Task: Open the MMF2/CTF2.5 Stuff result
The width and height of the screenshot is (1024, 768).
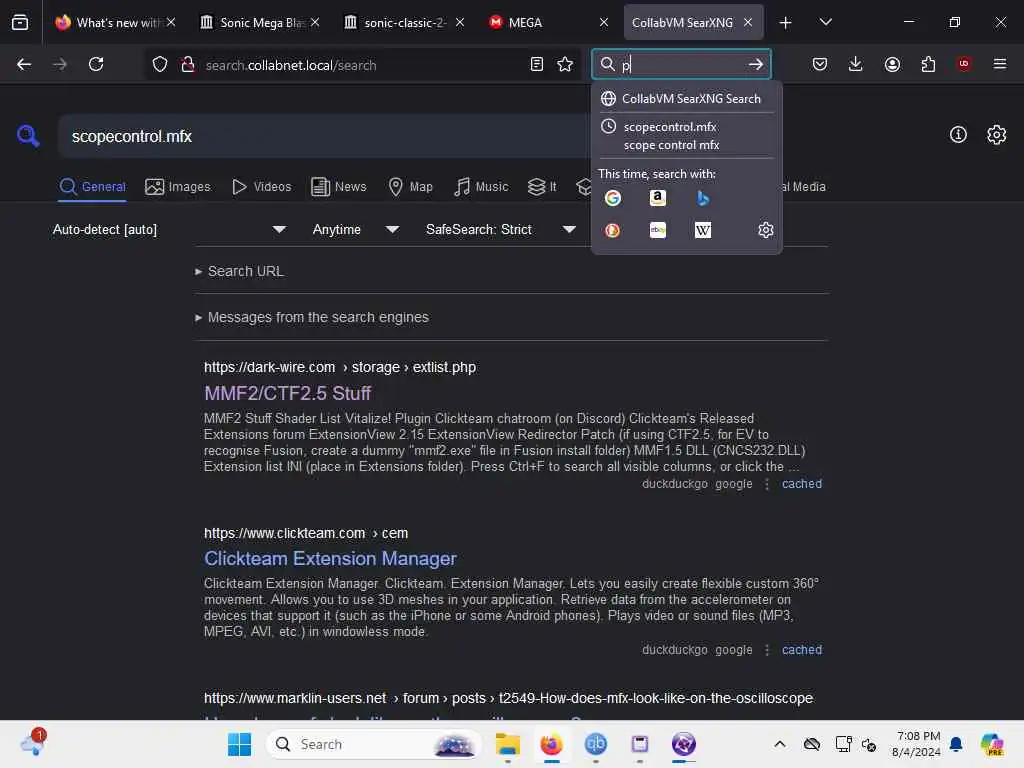Action: (x=287, y=393)
